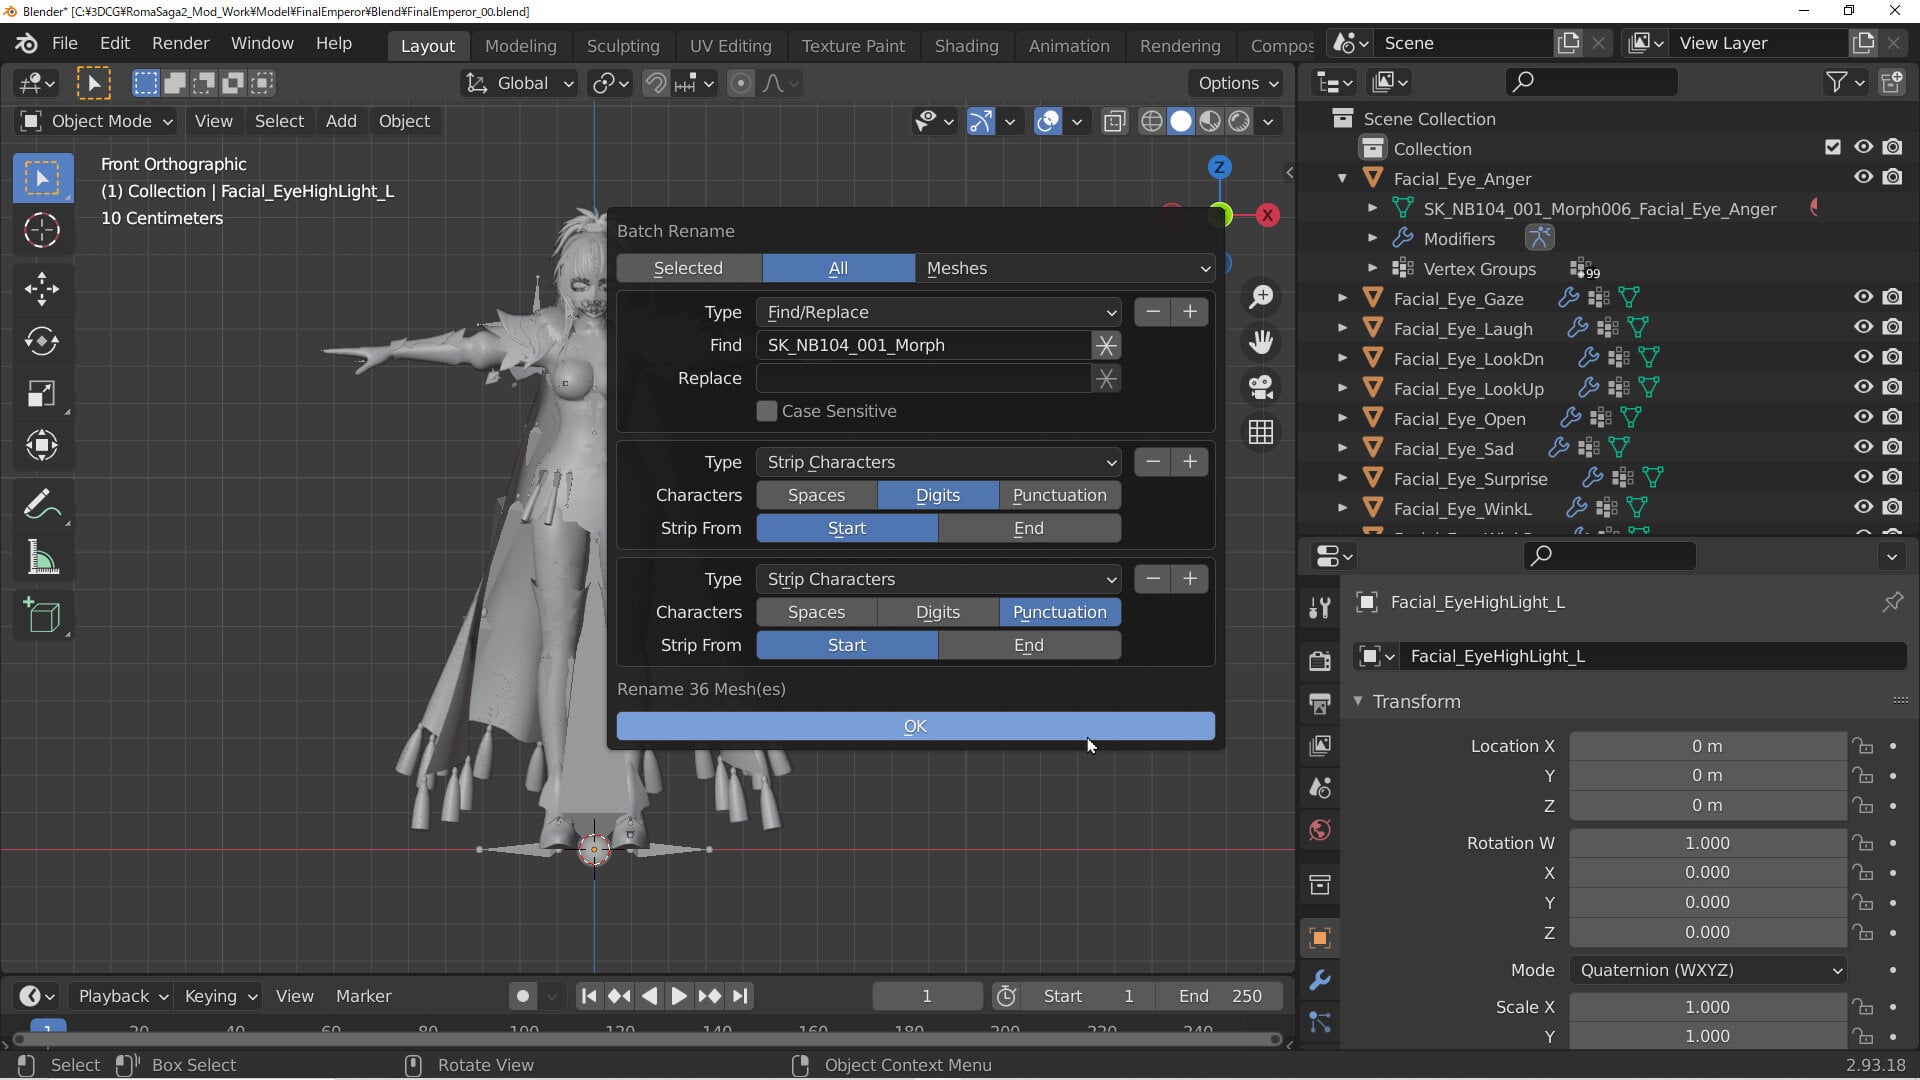Click the Find text field
The width and height of the screenshot is (1920, 1080).
click(922, 345)
